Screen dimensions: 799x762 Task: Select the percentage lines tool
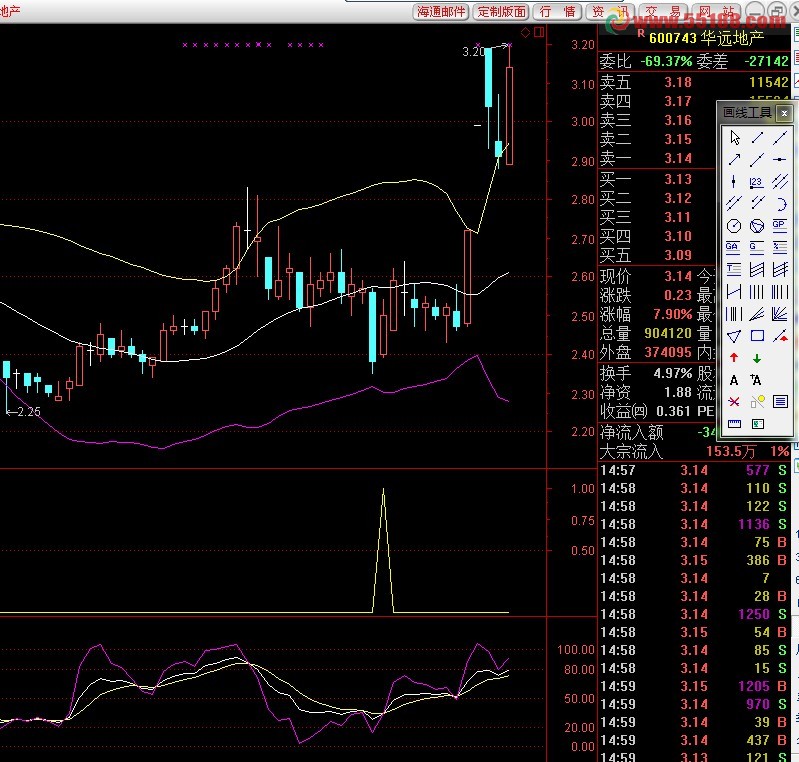(780, 248)
